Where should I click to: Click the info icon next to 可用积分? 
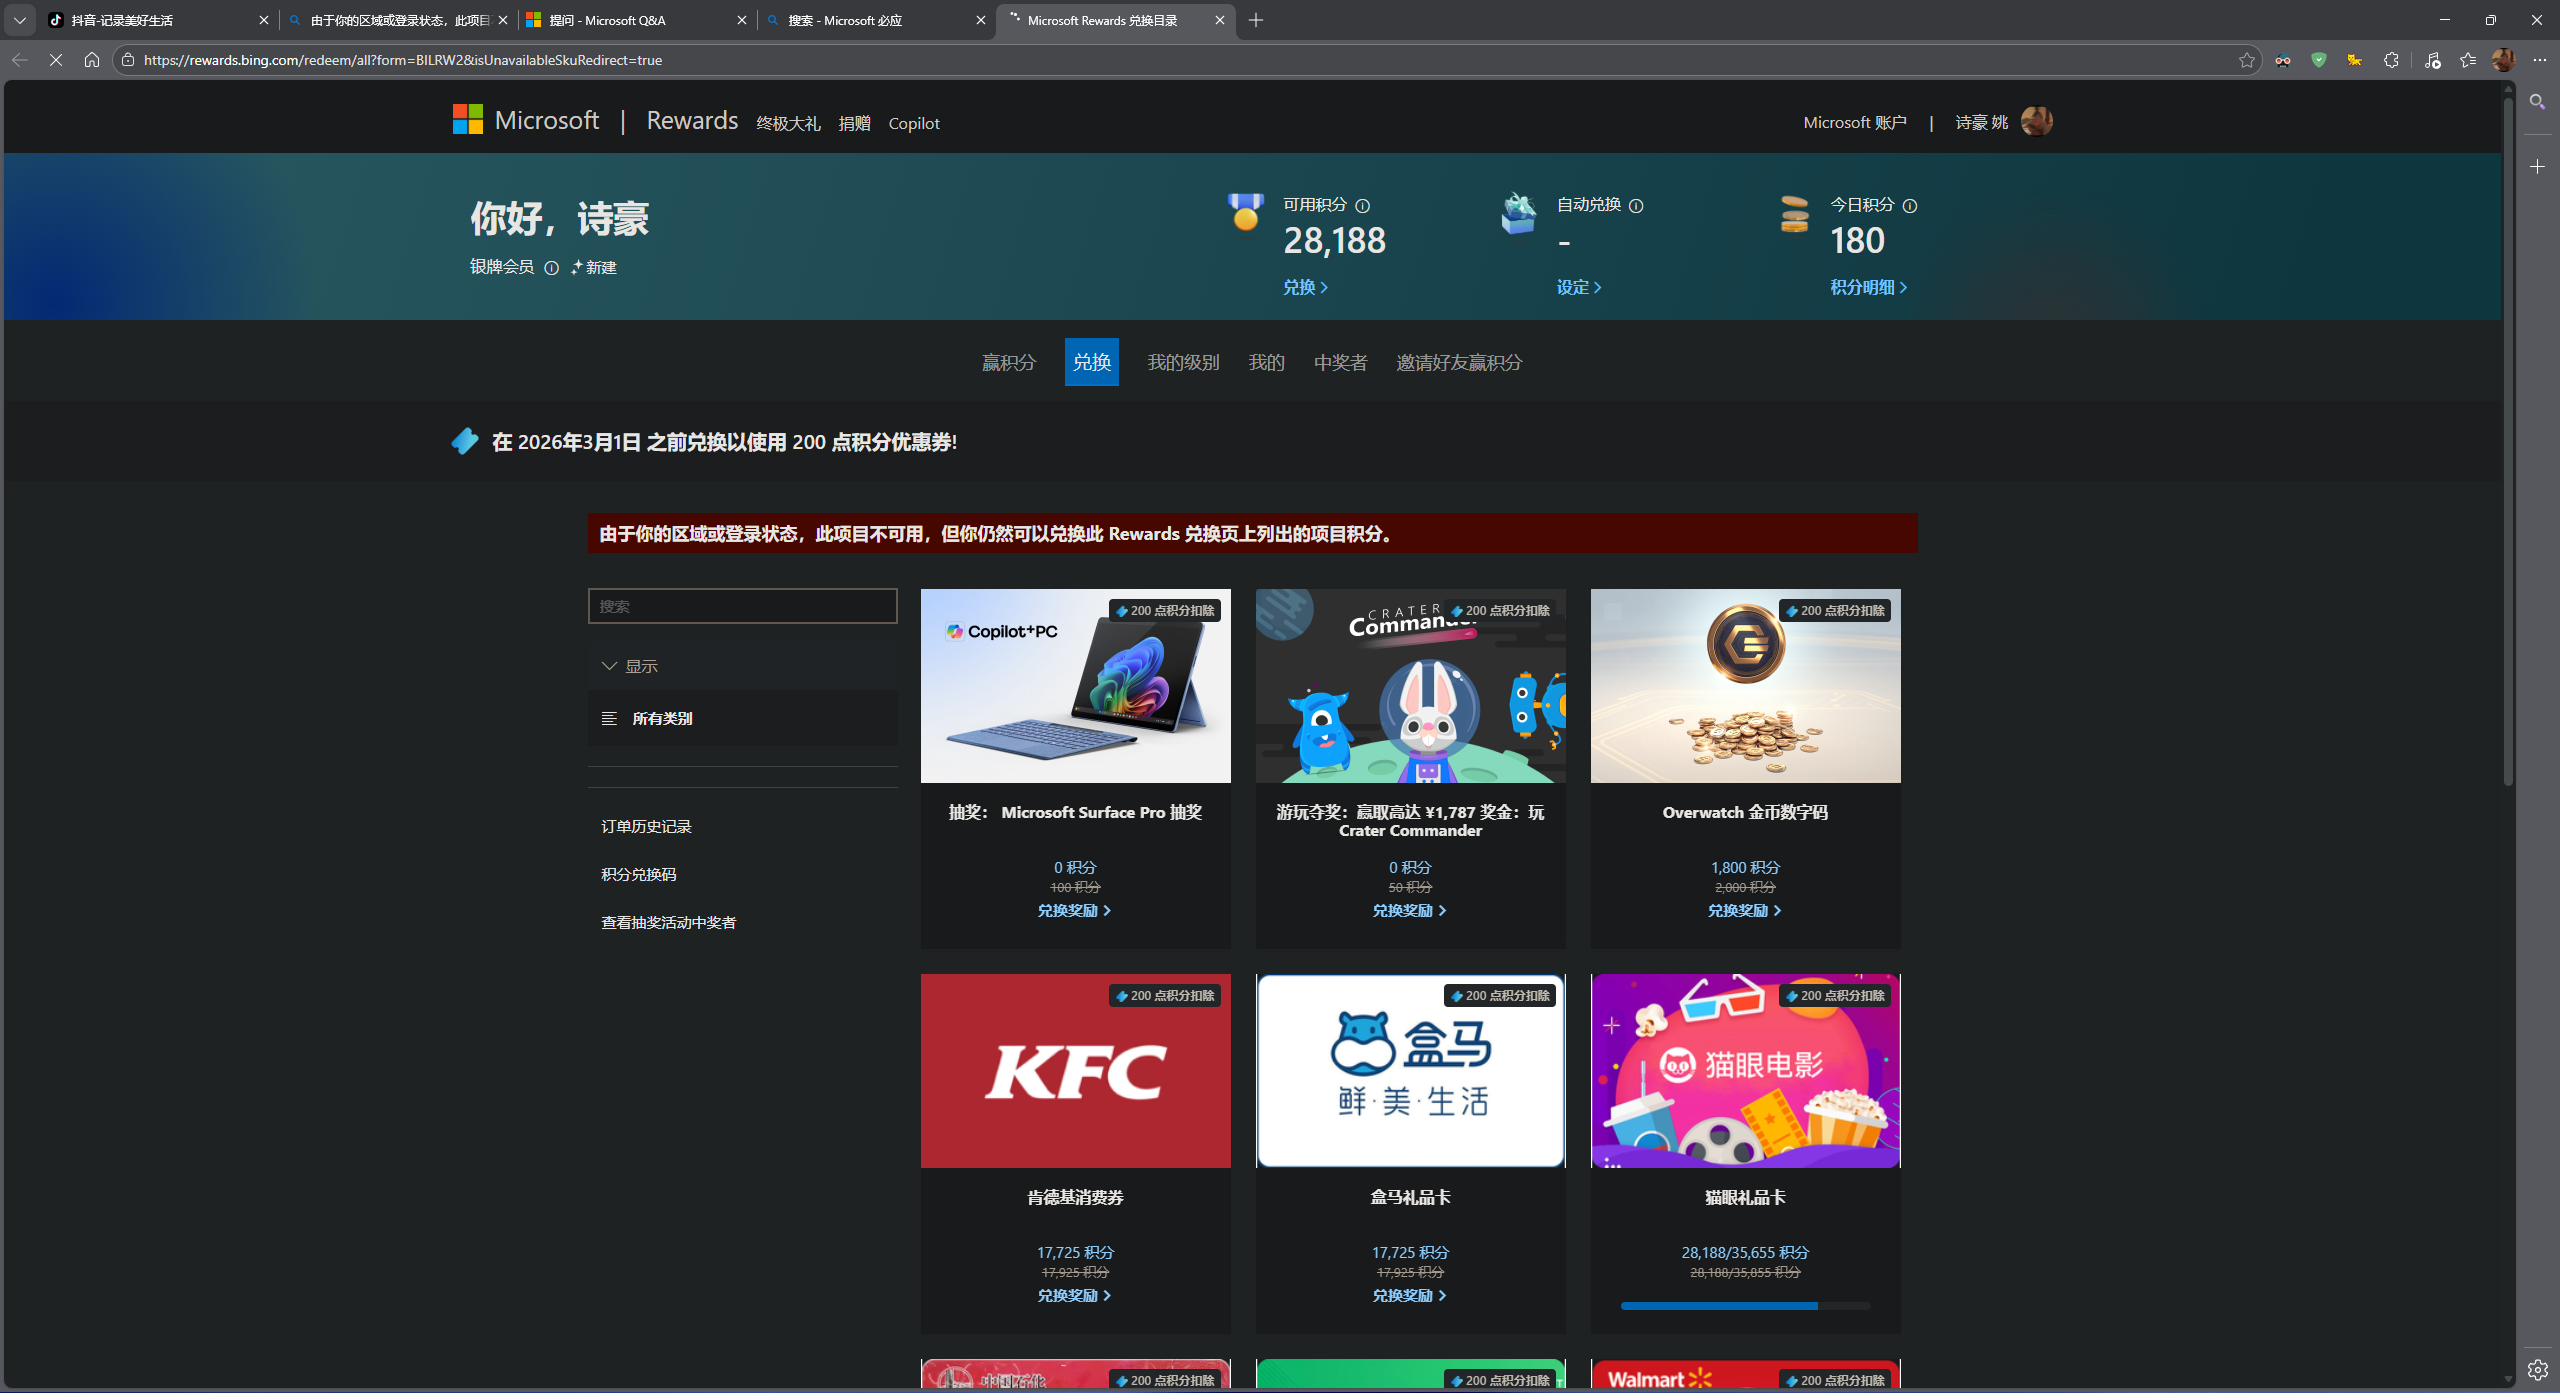coord(1362,206)
